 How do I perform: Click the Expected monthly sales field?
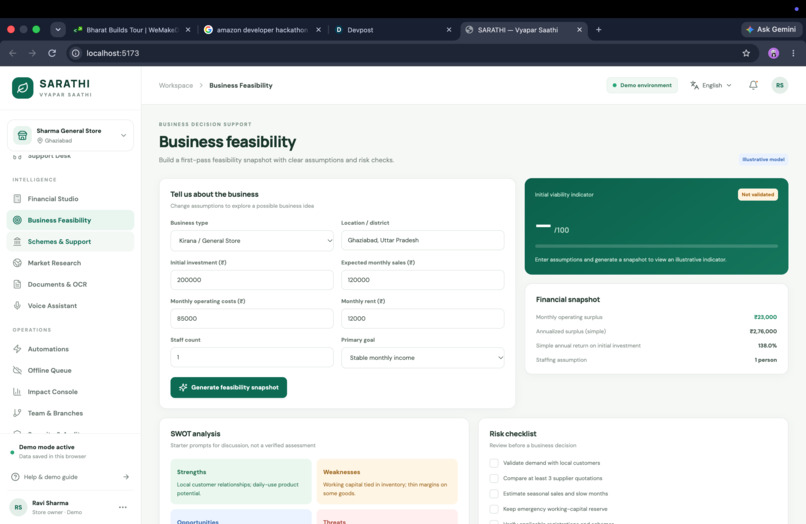423,280
